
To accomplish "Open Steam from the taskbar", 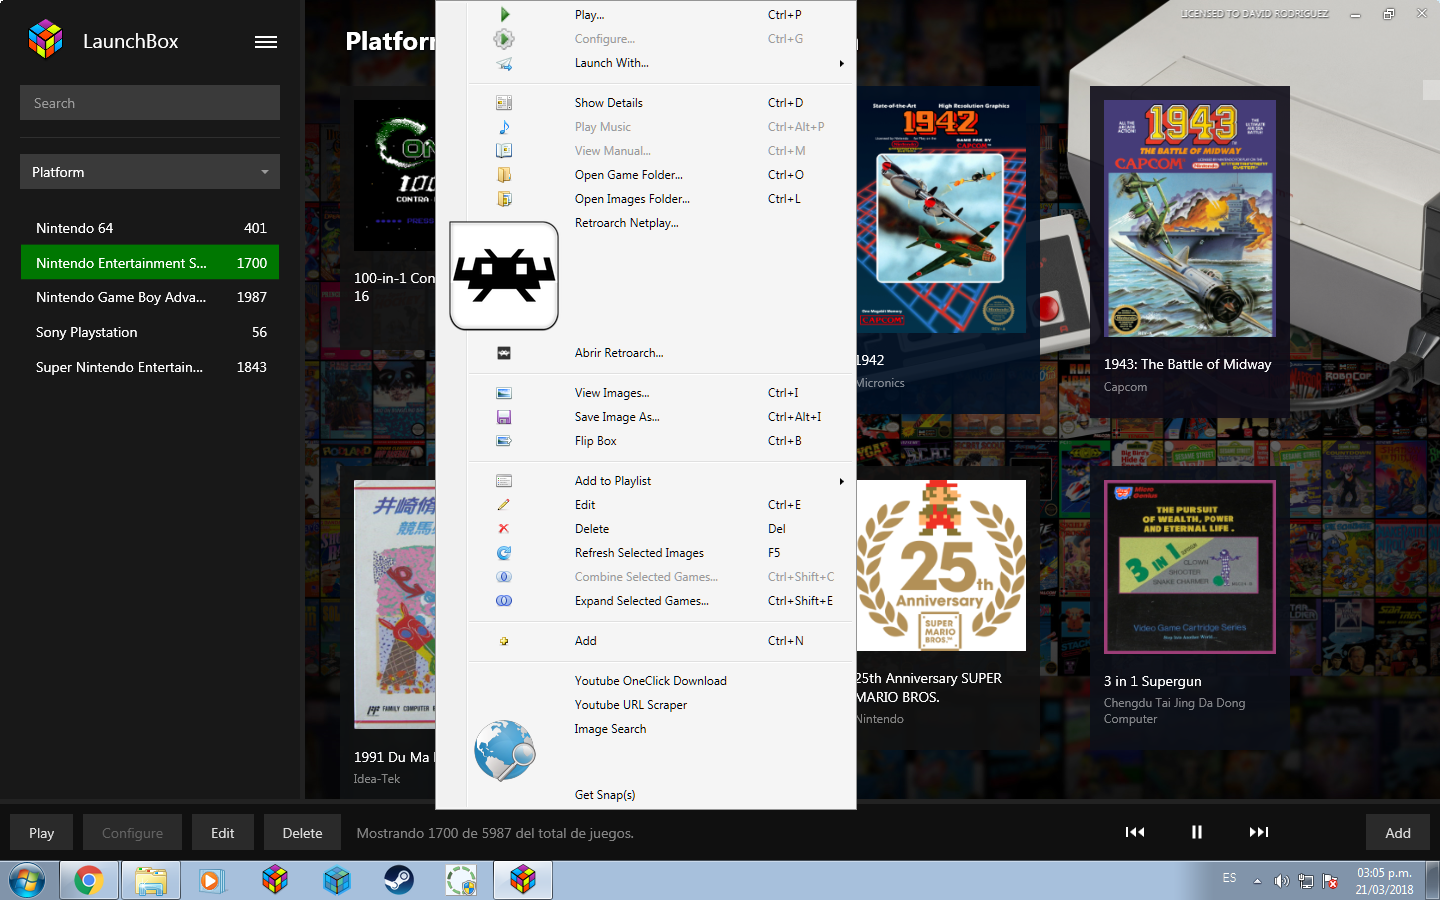I will tap(399, 880).
